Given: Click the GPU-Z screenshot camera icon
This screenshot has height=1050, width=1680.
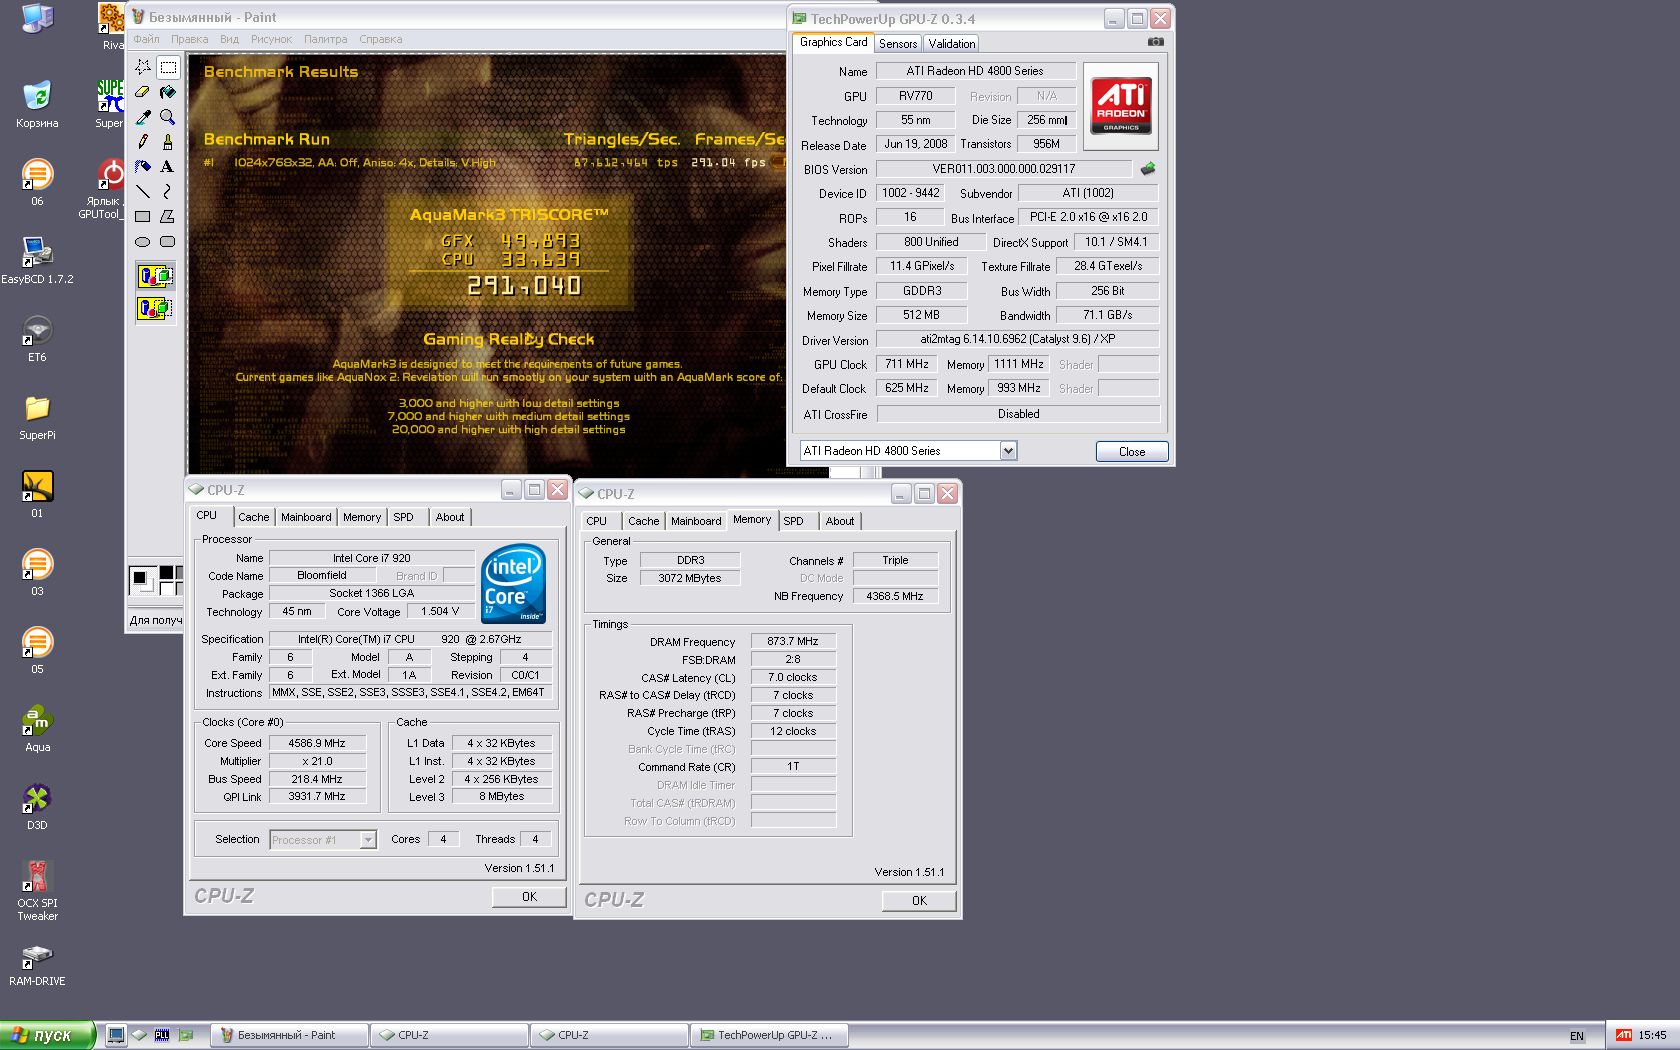Looking at the screenshot, I should [1155, 42].
